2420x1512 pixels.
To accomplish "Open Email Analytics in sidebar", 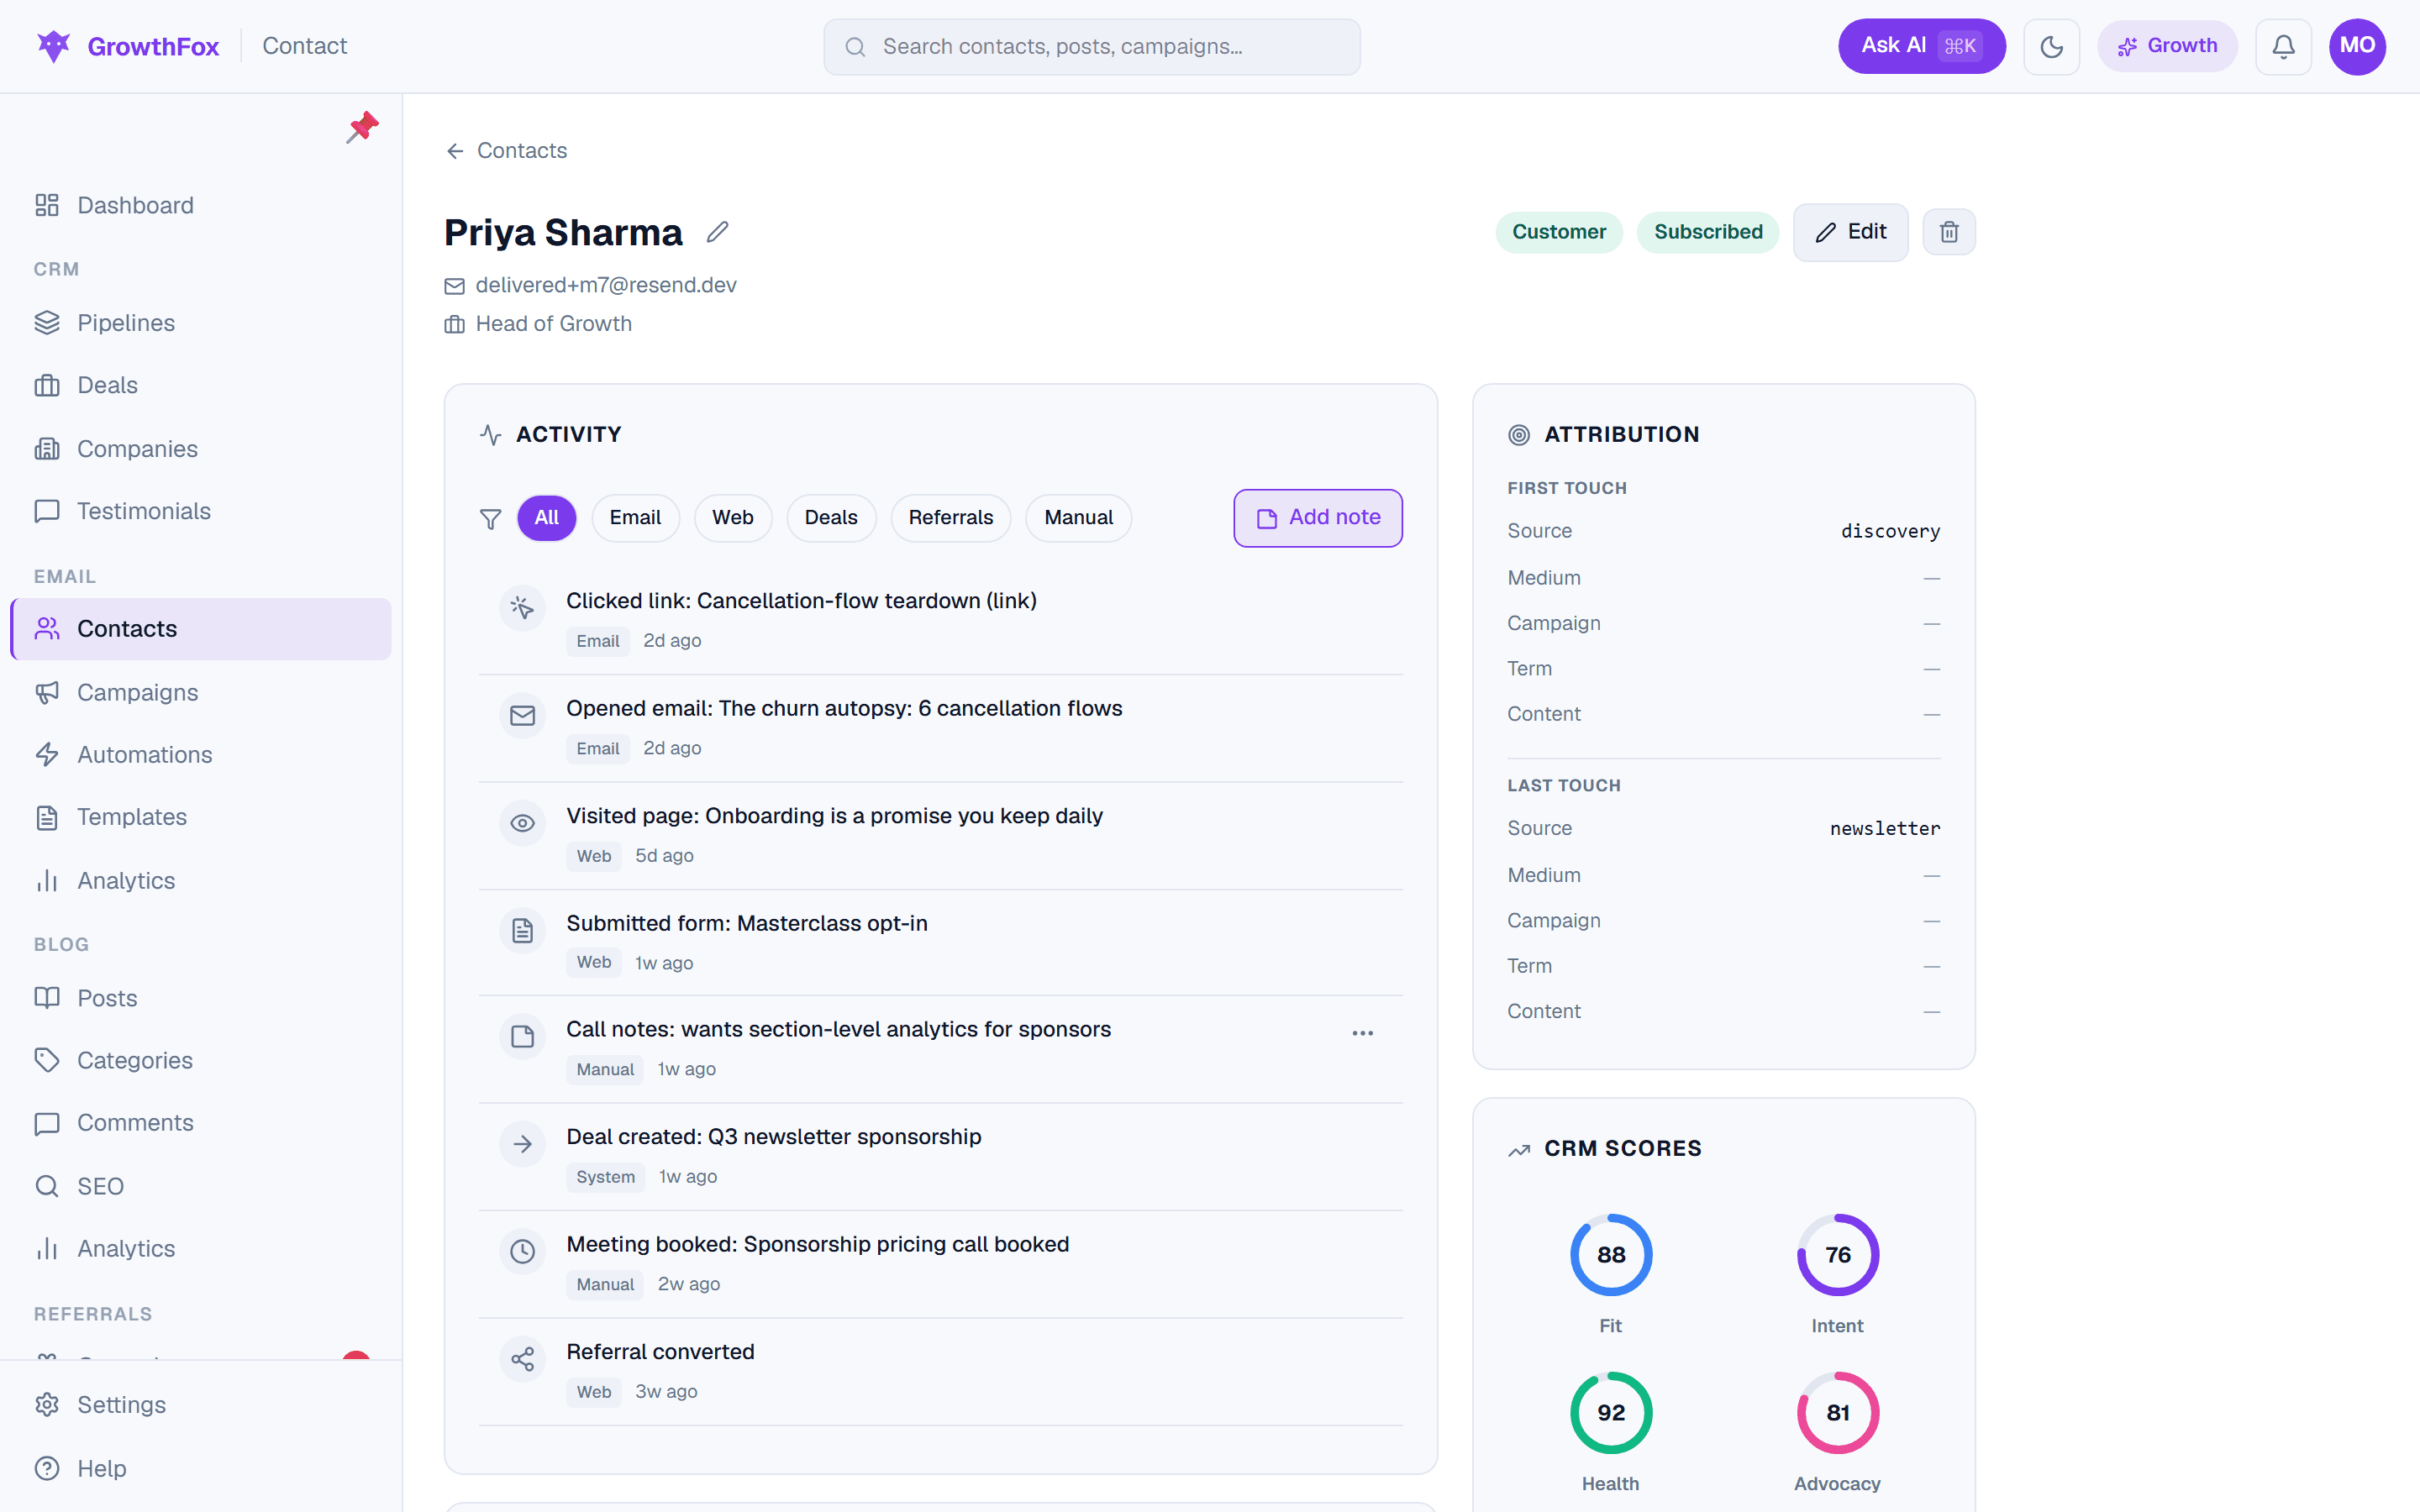I will pyautogui.click(x=201, y=881).
